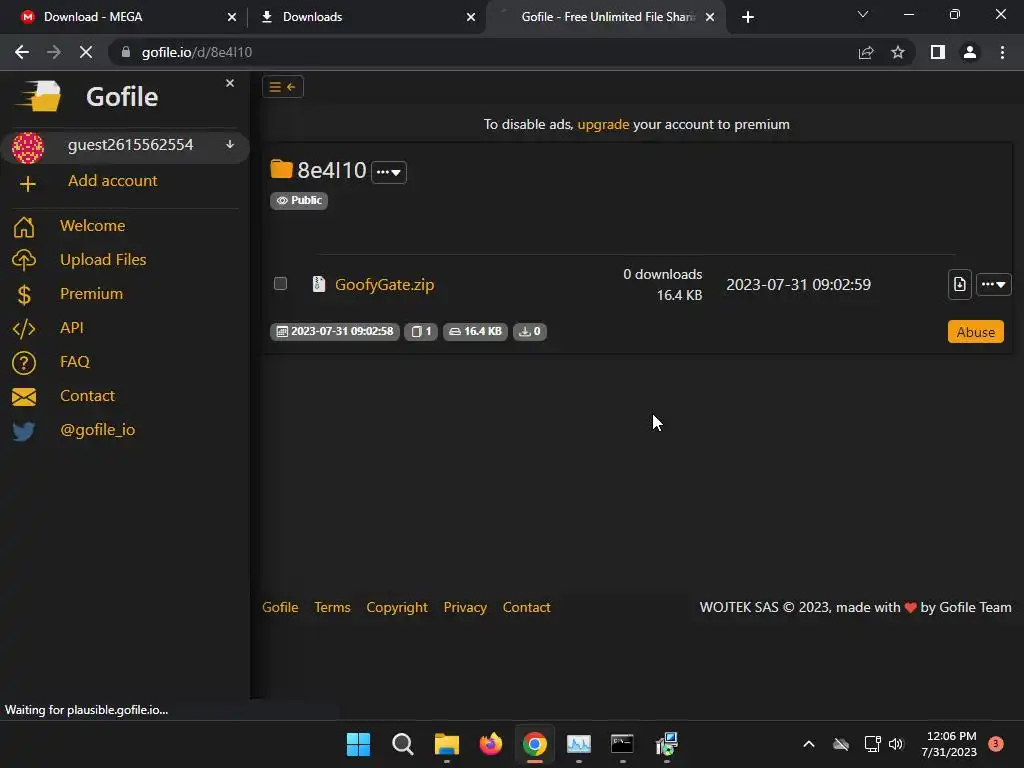Screen dimensions: 1024x768
Task: Open File Explorer from the taskbar
Action: pos(447,744)
